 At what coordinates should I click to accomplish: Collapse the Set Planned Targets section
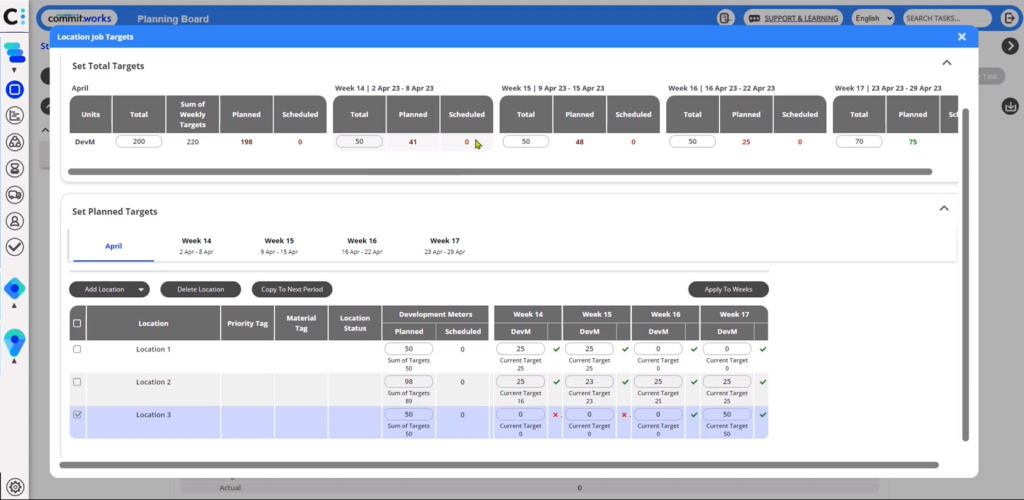click(x=944, y=208)
